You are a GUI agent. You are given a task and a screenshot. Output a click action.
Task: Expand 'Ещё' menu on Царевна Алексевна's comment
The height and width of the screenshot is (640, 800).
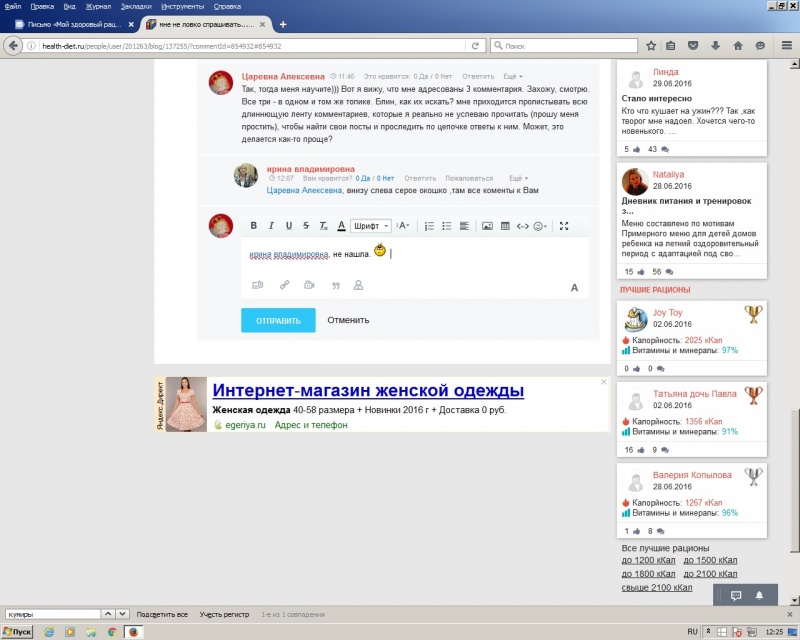coord(512,76)
